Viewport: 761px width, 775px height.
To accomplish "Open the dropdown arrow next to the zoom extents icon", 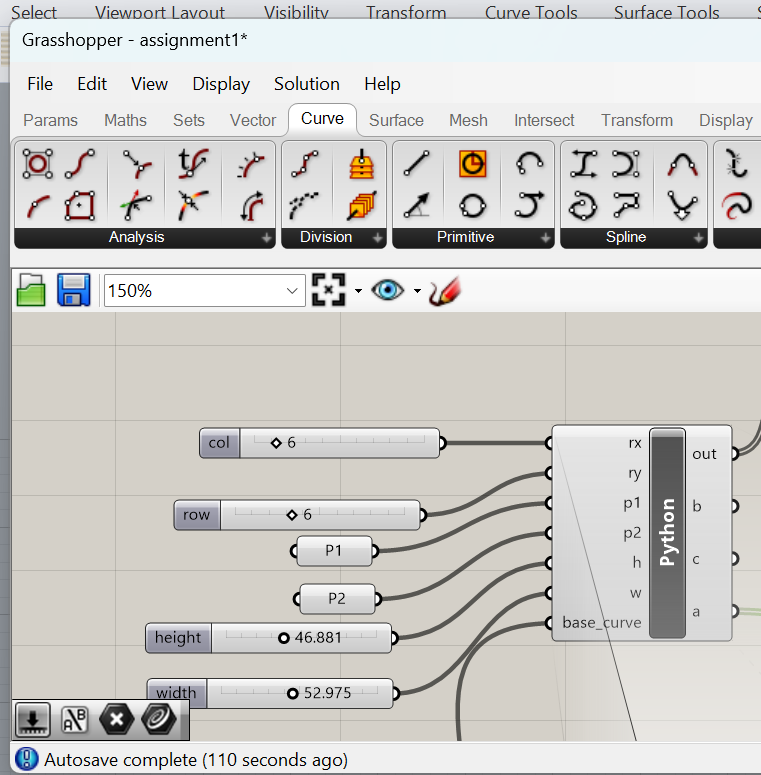I will tap(358, 291).
